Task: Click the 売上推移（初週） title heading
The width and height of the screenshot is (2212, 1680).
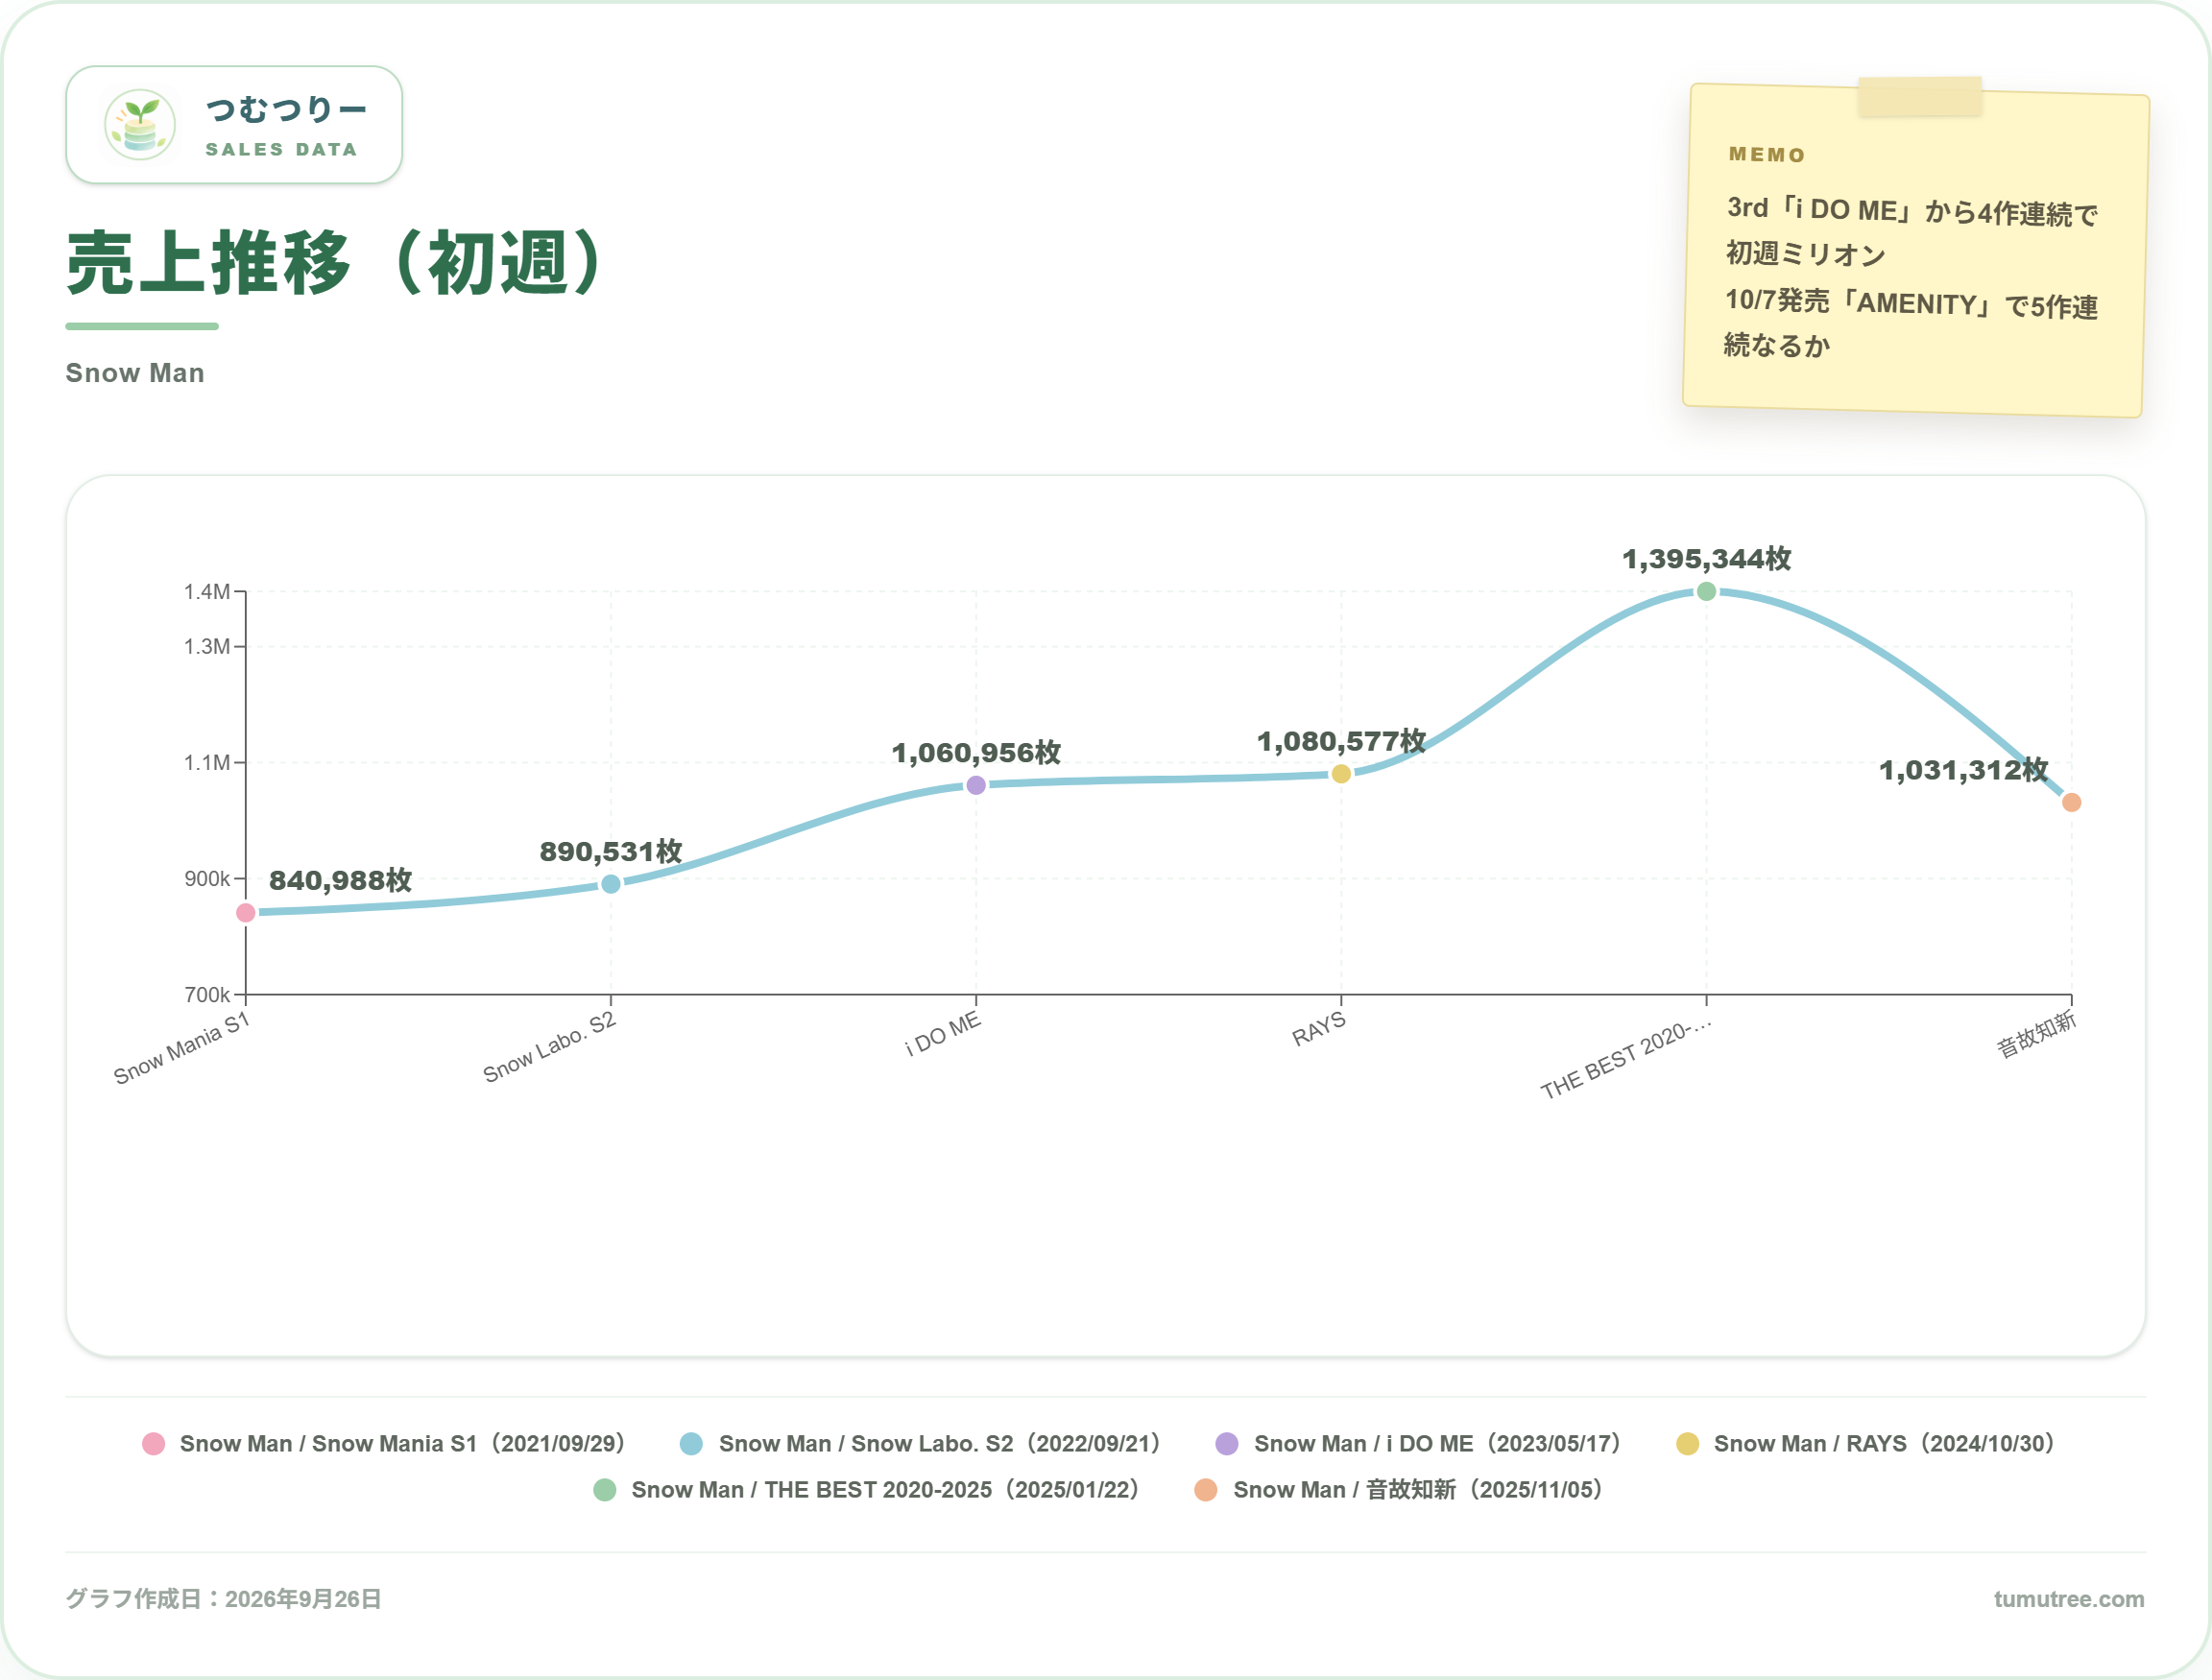Action: point(337,262)
